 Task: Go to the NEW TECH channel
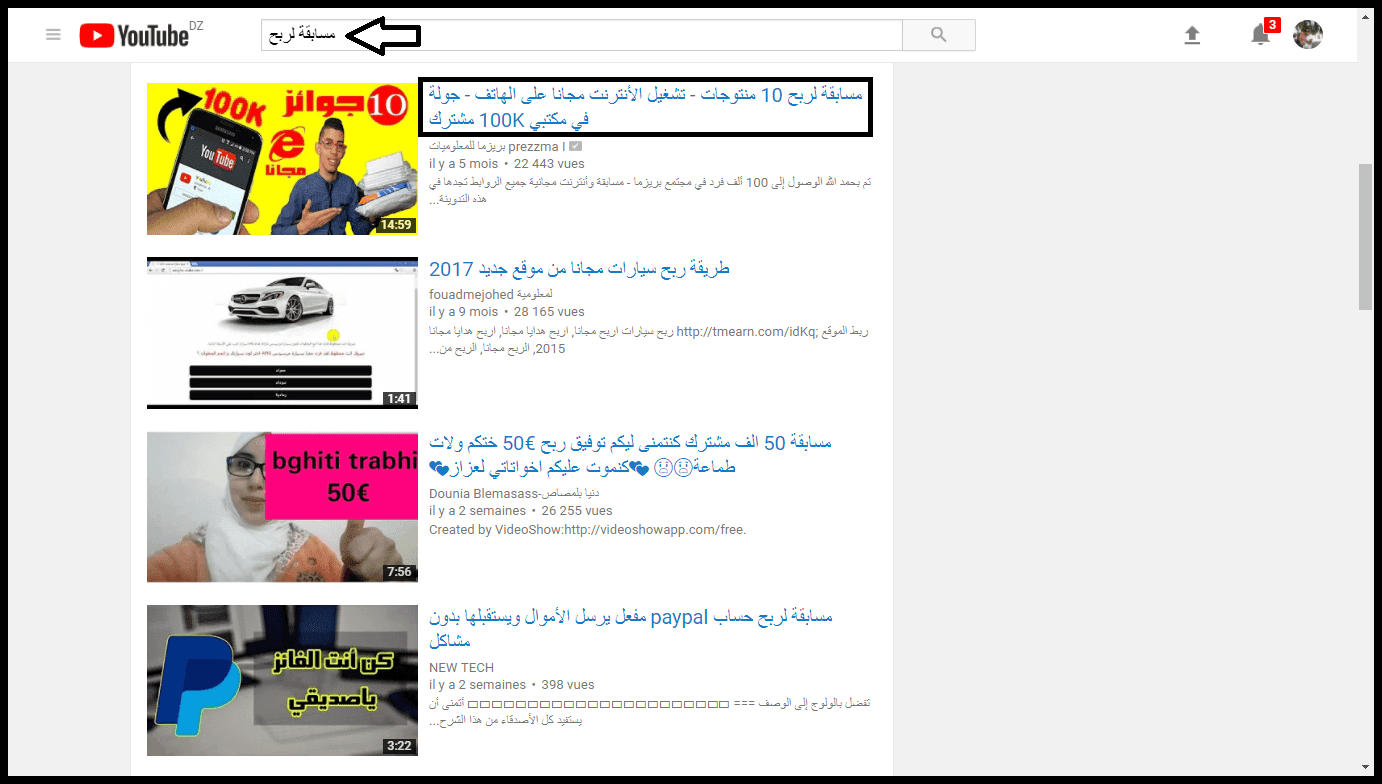click(461, 667)
